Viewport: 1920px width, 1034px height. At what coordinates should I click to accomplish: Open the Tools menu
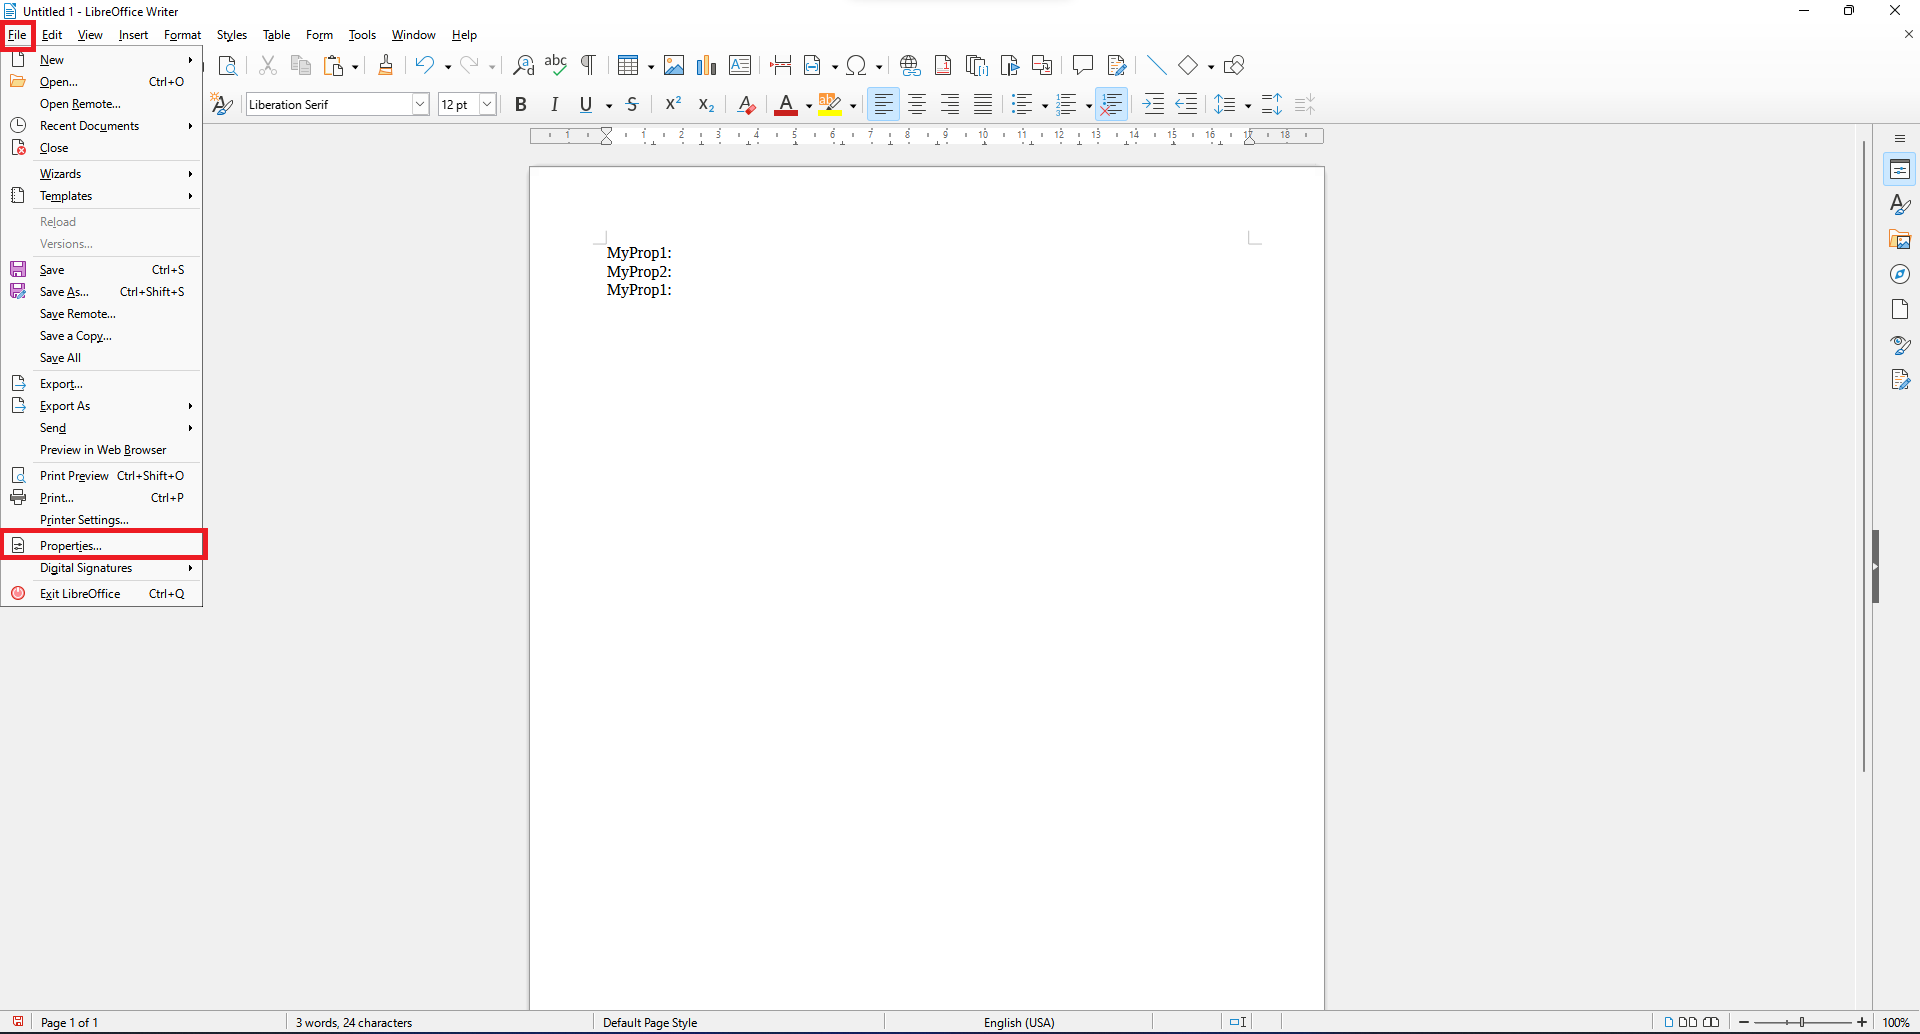click(362, 35)
